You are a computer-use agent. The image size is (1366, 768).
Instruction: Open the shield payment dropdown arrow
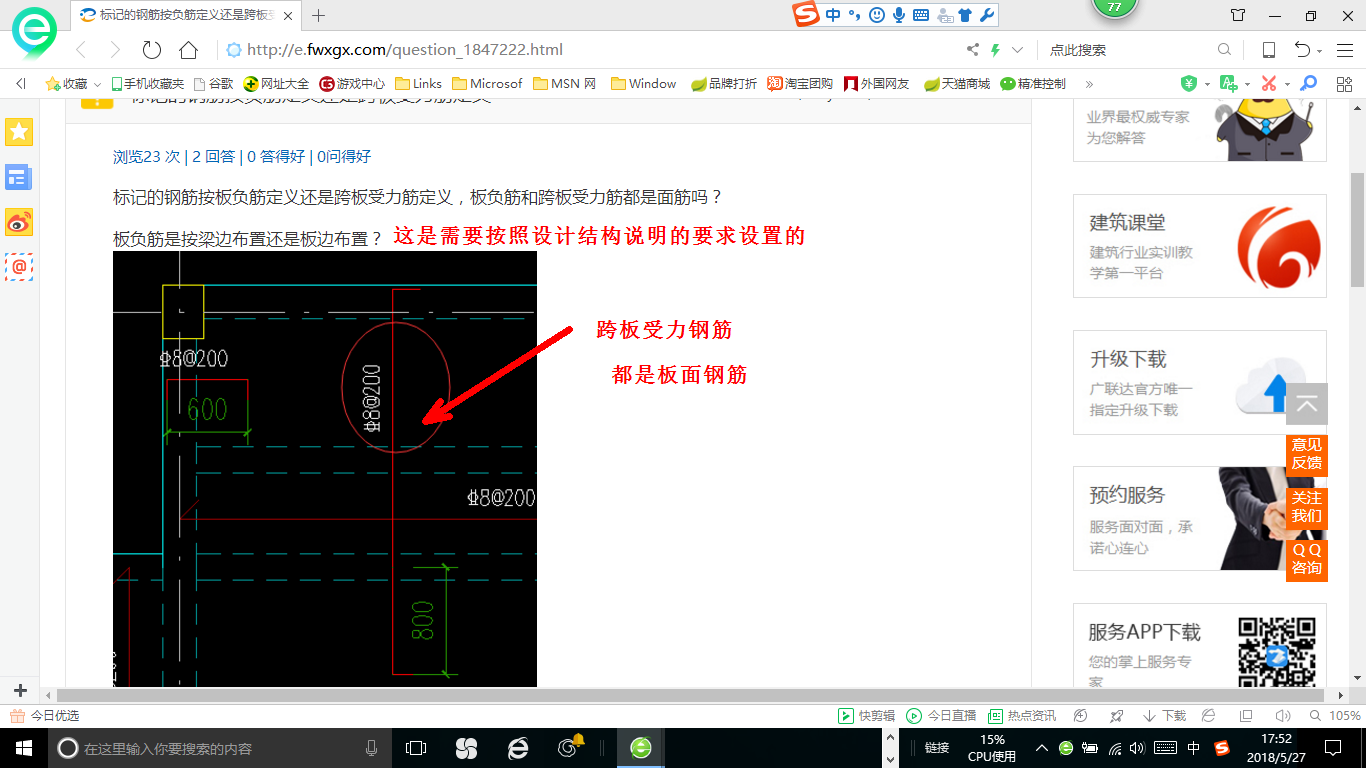point(1207,85)
